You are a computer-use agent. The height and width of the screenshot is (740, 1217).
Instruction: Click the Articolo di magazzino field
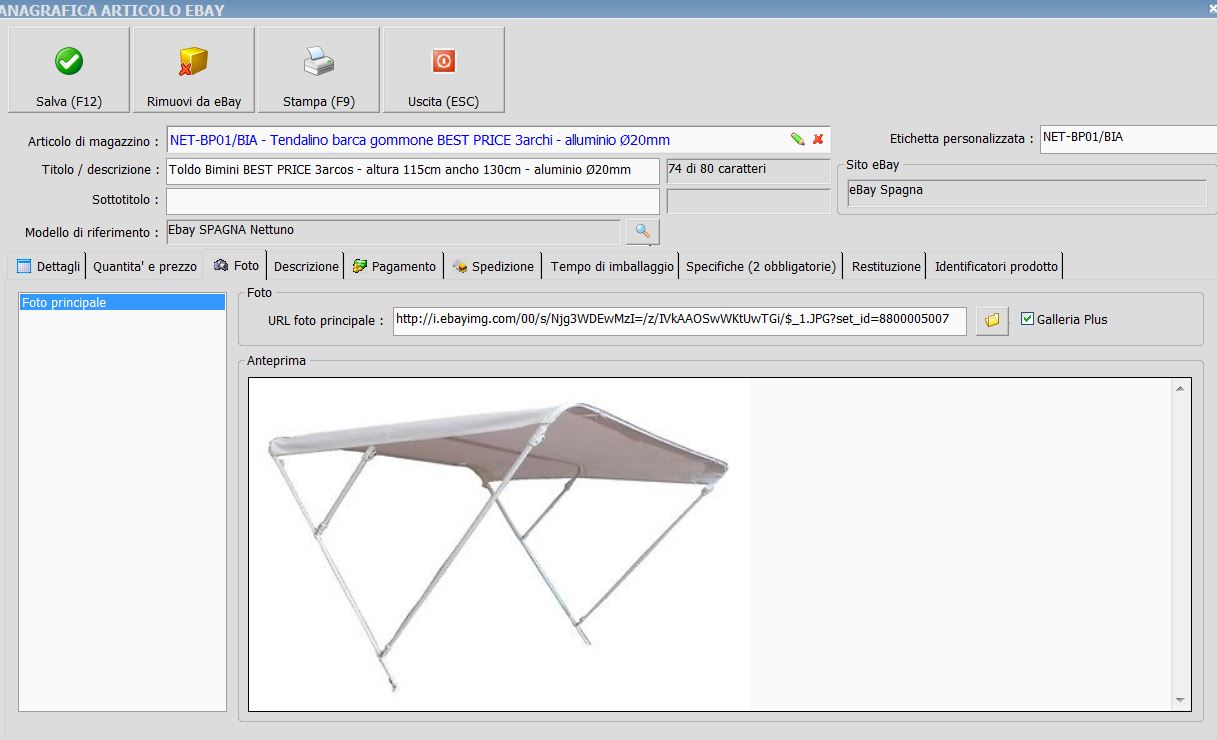498,140
